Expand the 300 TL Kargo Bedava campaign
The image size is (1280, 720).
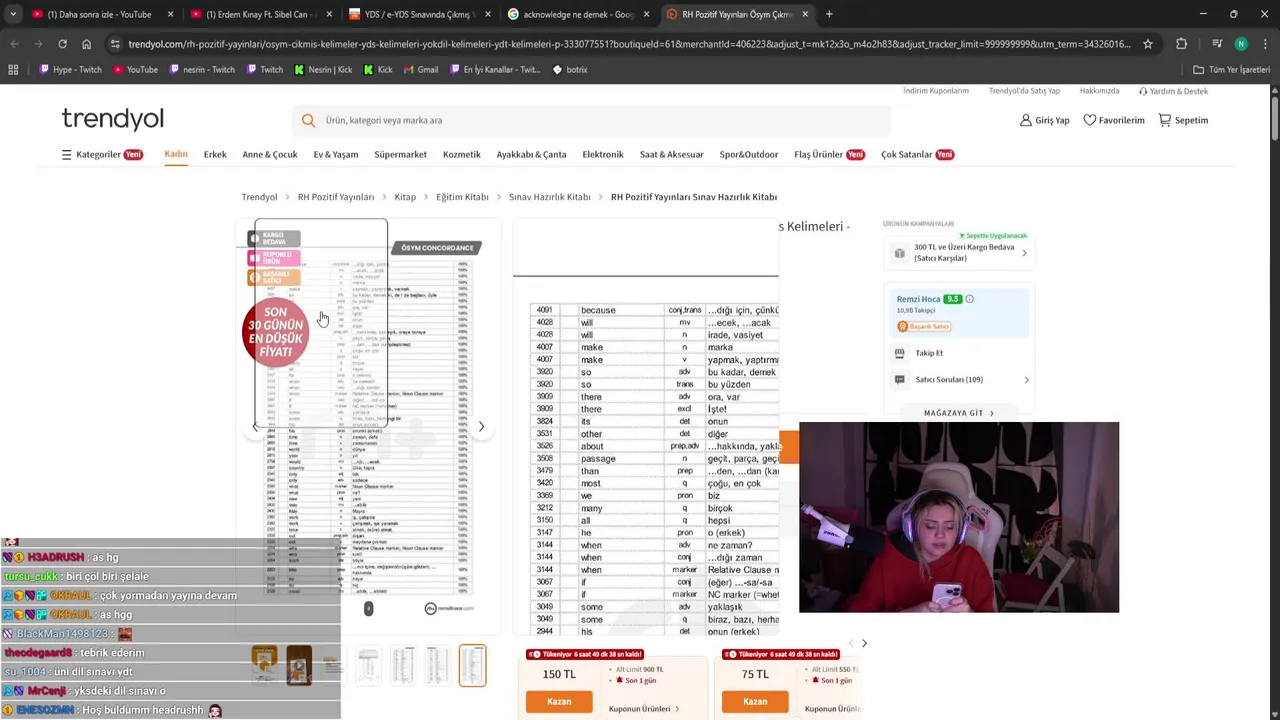point(1024,253)
